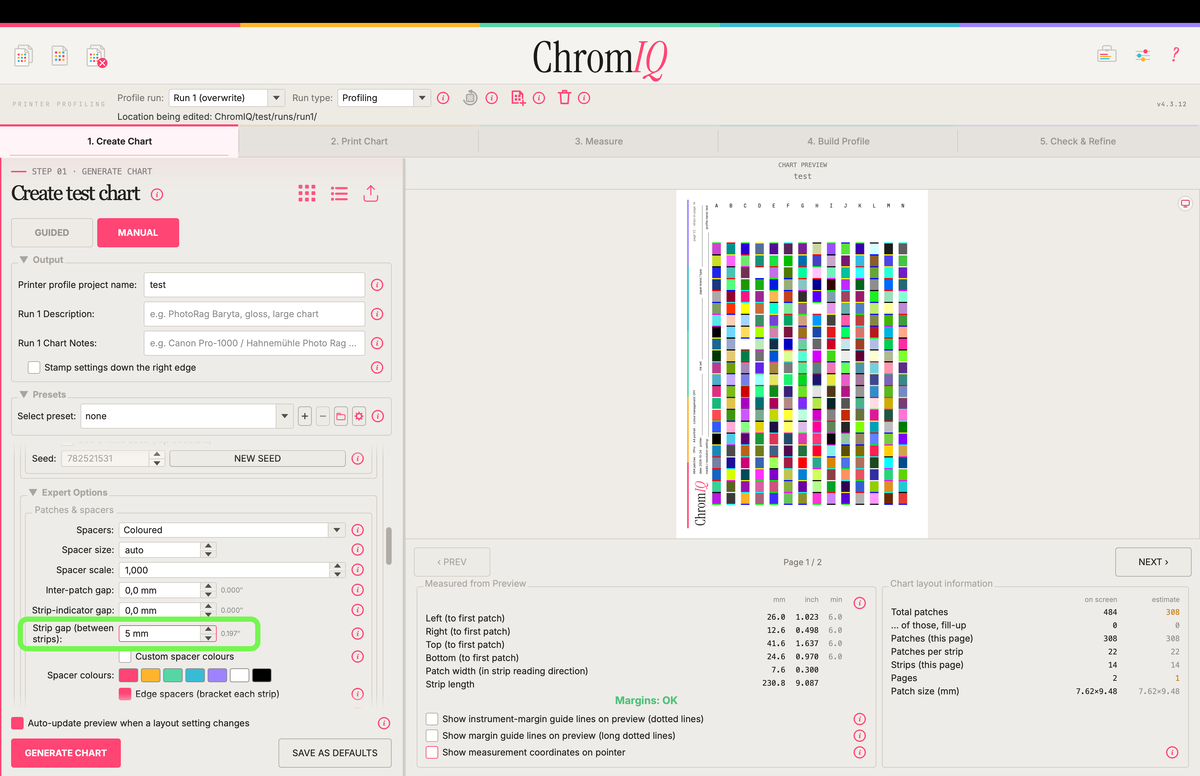Click the GENERATE CHART button

(66, 753)
